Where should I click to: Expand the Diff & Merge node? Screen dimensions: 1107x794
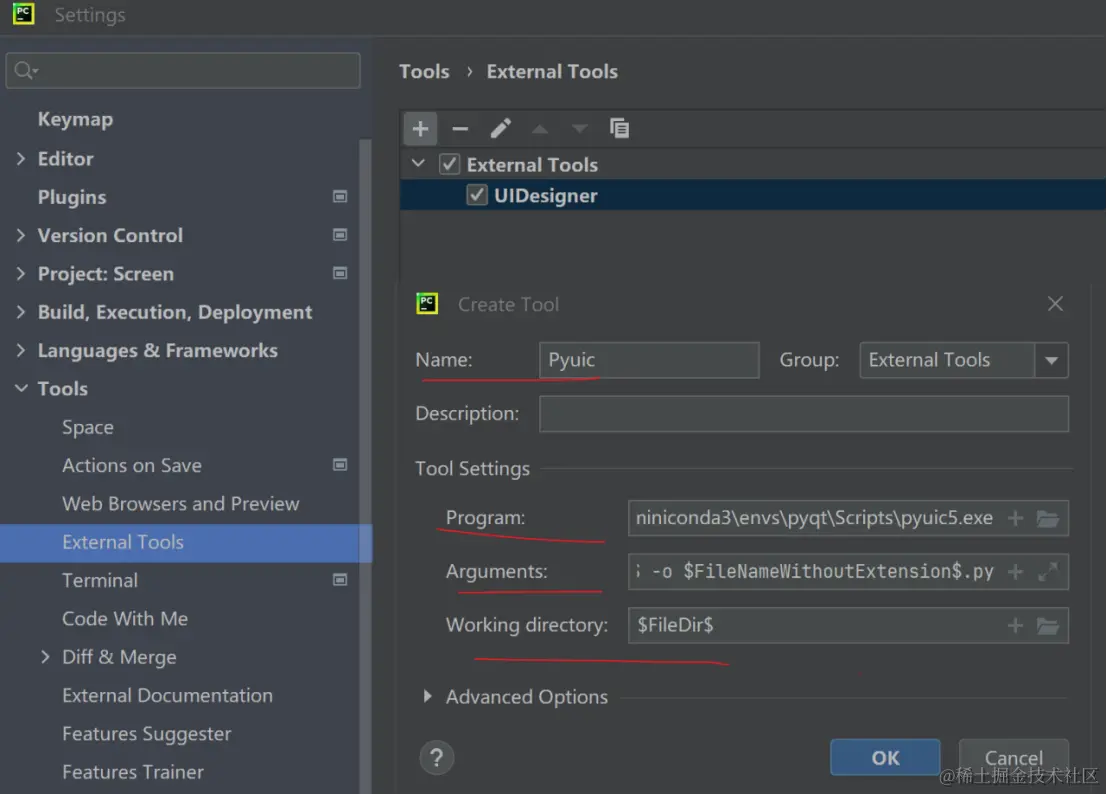(45, 657)
